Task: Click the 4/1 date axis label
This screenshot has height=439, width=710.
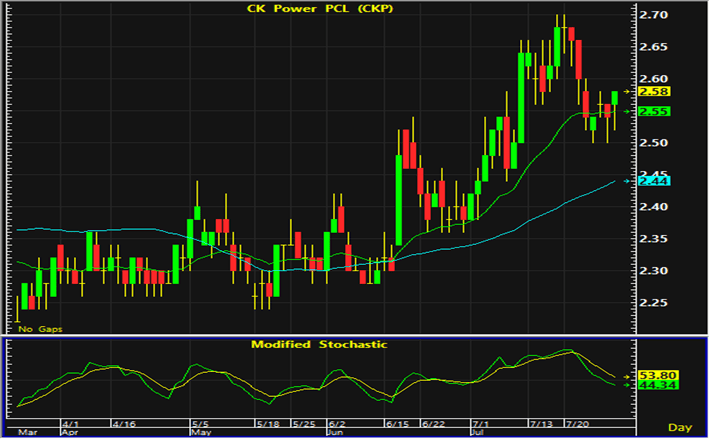Action: [70, 424]
